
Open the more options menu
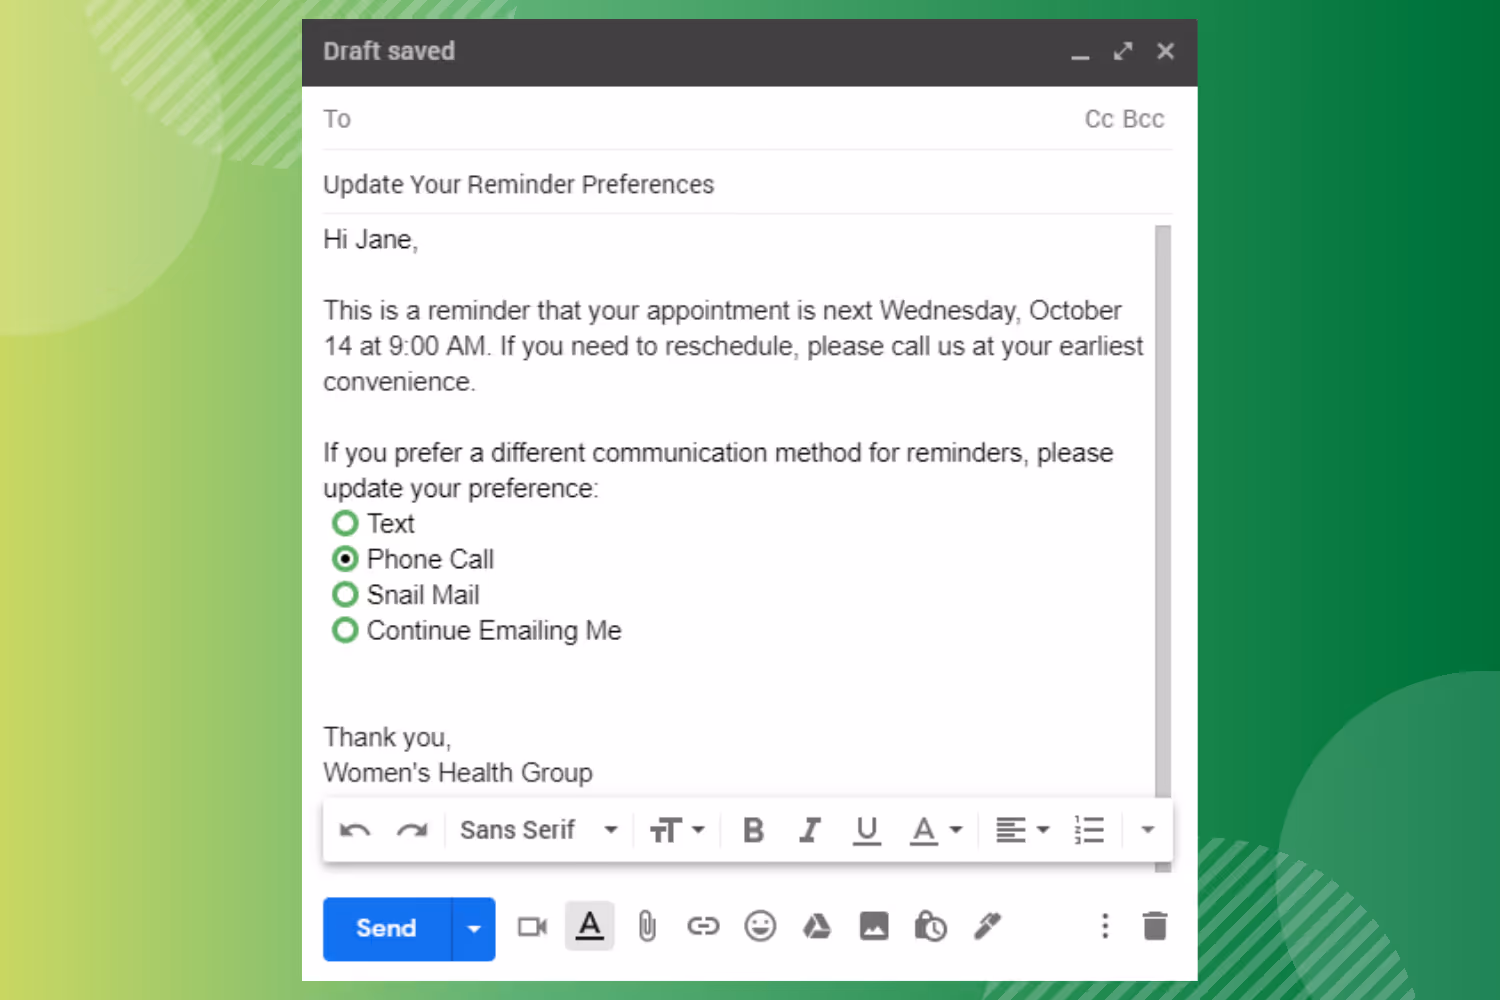click(x=1104, y=926)
